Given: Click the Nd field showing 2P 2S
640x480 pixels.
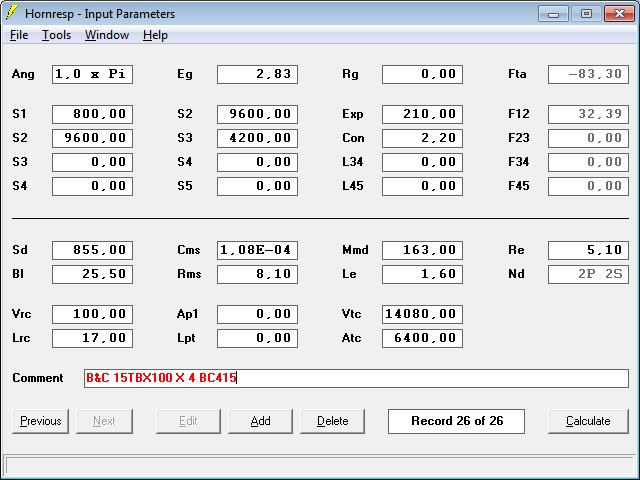Looking at the screenshot, I should click(x=588, y=274).
